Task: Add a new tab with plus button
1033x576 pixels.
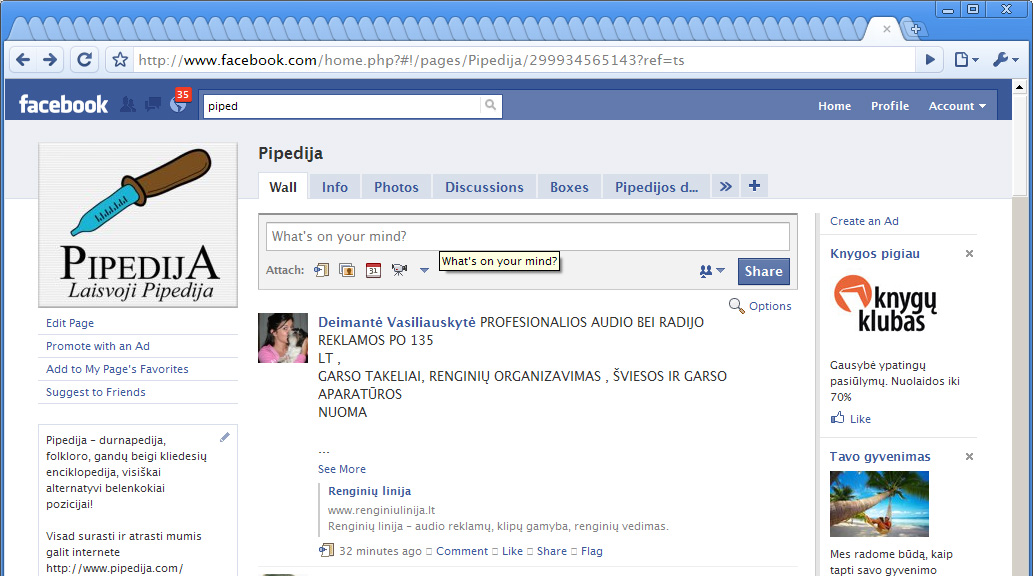Action: [x=754, y=186]
